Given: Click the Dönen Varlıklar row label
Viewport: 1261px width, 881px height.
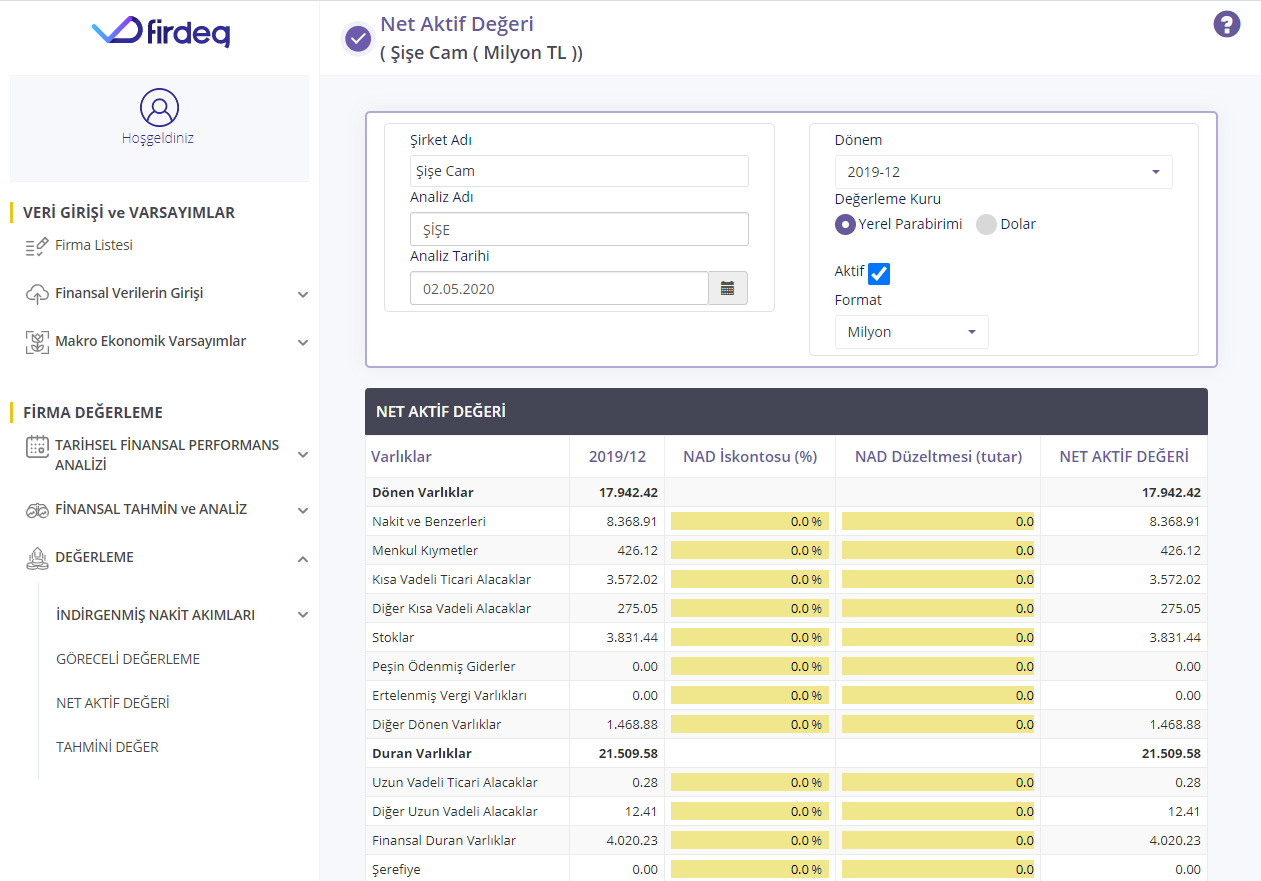Looking at the screenshot, I should (x=422, y=492).
